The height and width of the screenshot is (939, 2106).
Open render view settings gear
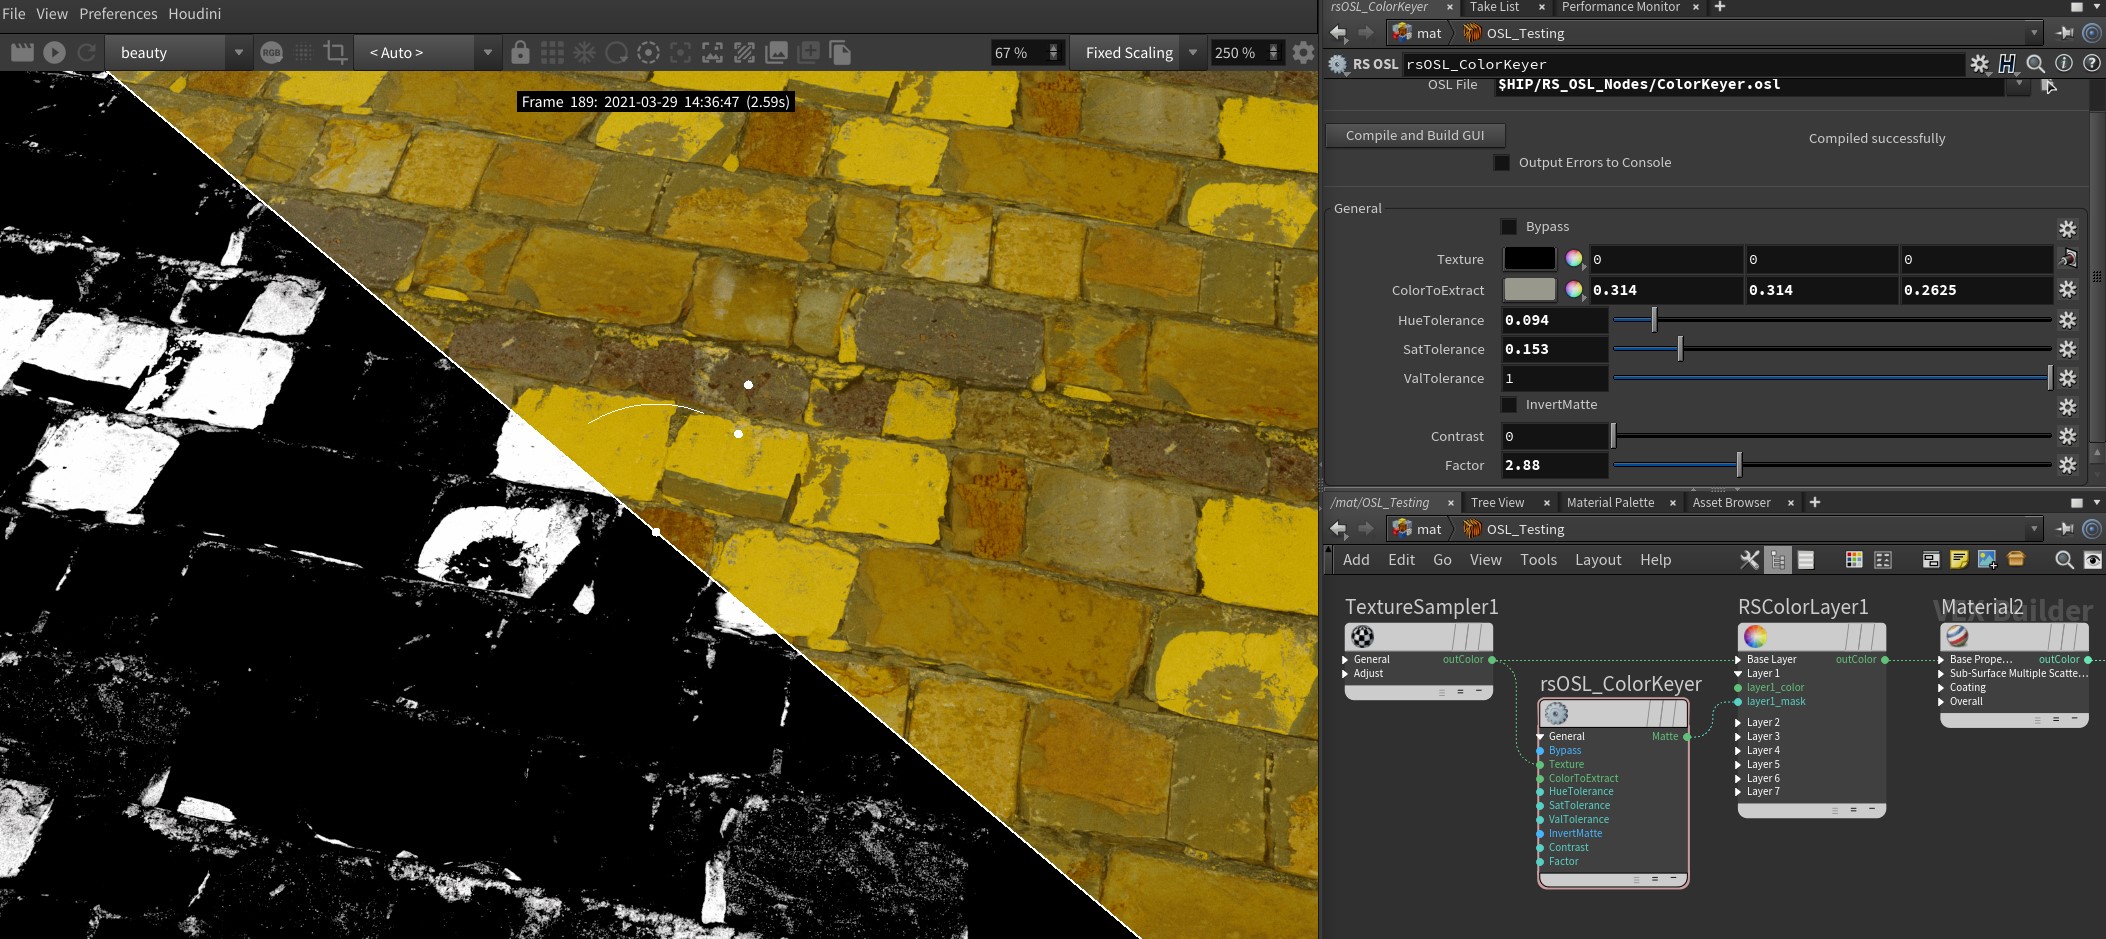[x=1303, y=52]
